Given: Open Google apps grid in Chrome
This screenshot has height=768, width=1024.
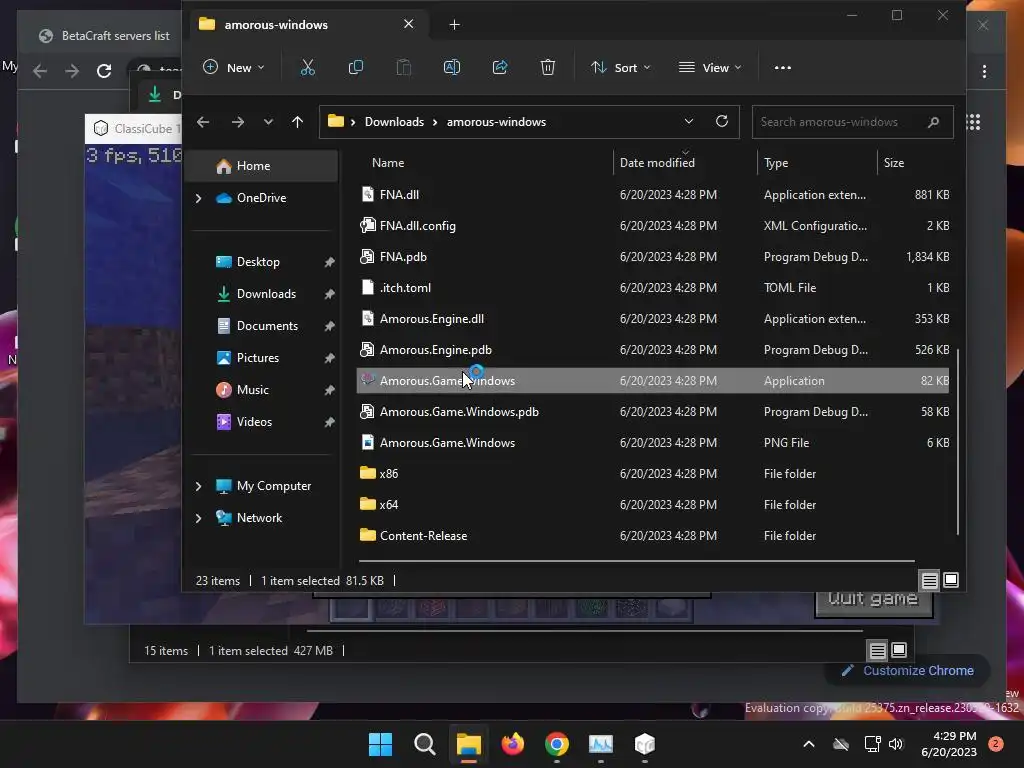Looking at the screenshot, I should click(973, 122).
